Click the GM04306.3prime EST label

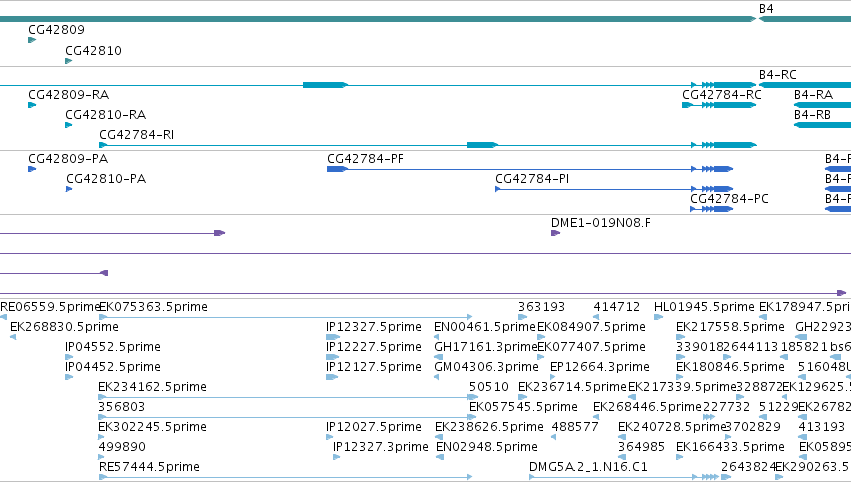[486, 367]
